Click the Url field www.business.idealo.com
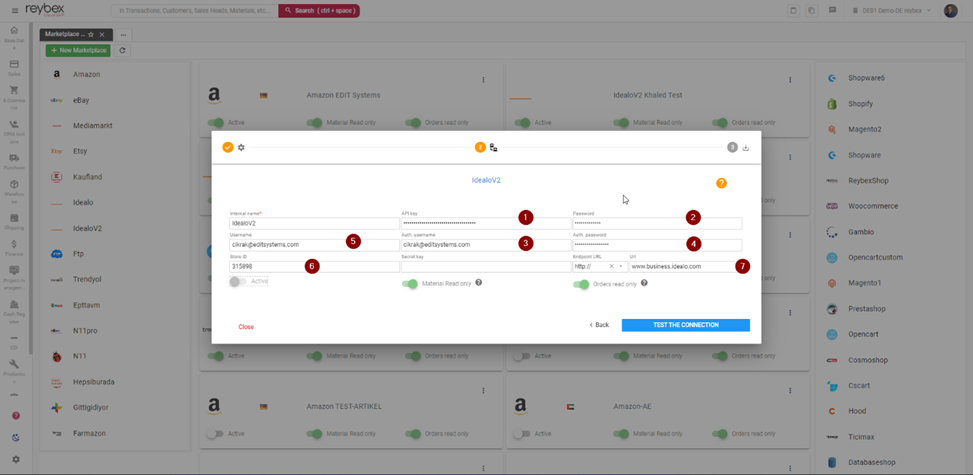 click(x=685, y=266)
